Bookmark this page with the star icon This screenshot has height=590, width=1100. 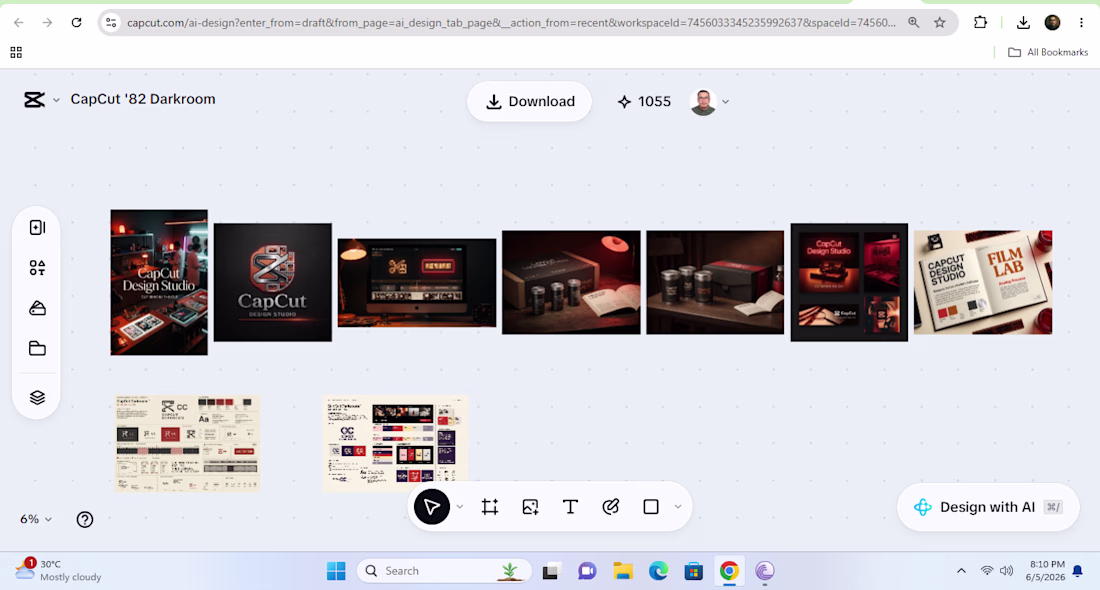940,22
